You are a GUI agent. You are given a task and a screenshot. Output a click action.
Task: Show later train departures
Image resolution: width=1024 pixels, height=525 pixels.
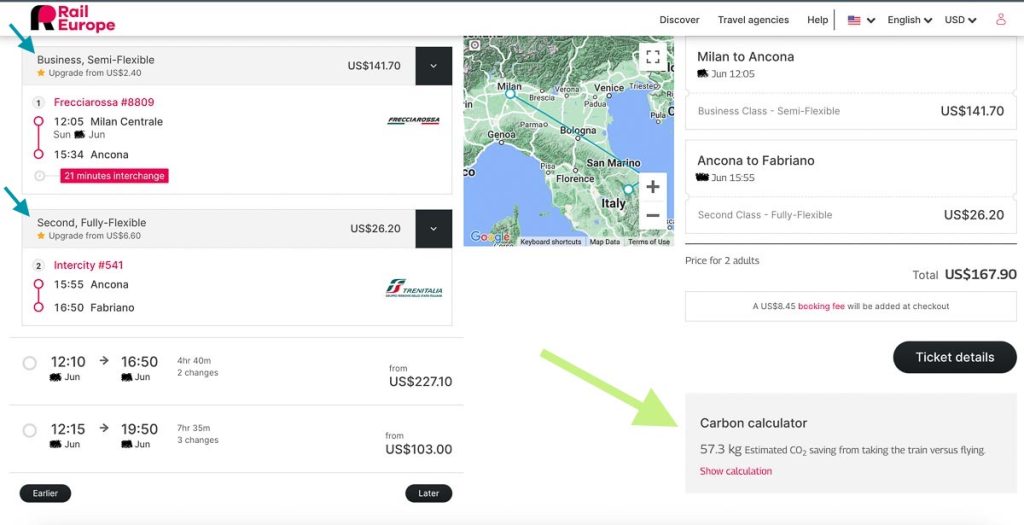pos(428,494)
